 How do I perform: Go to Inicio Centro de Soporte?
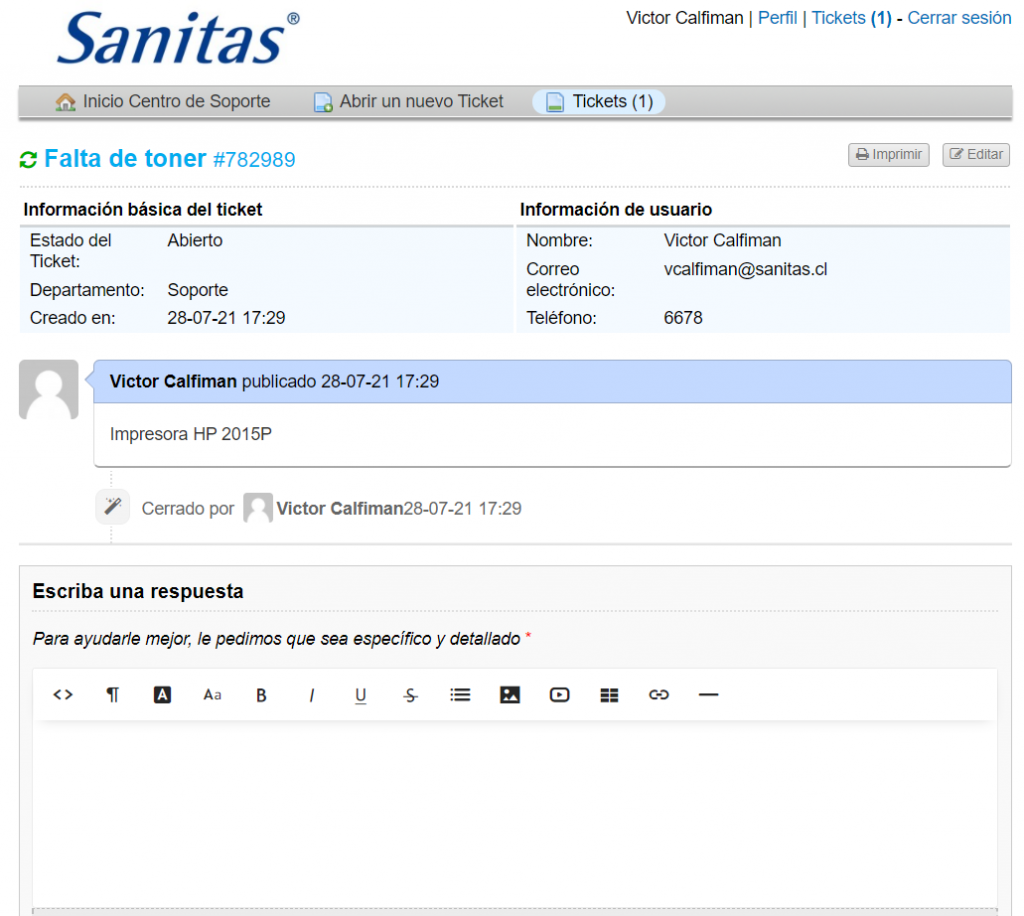click(x=163, y=102)
